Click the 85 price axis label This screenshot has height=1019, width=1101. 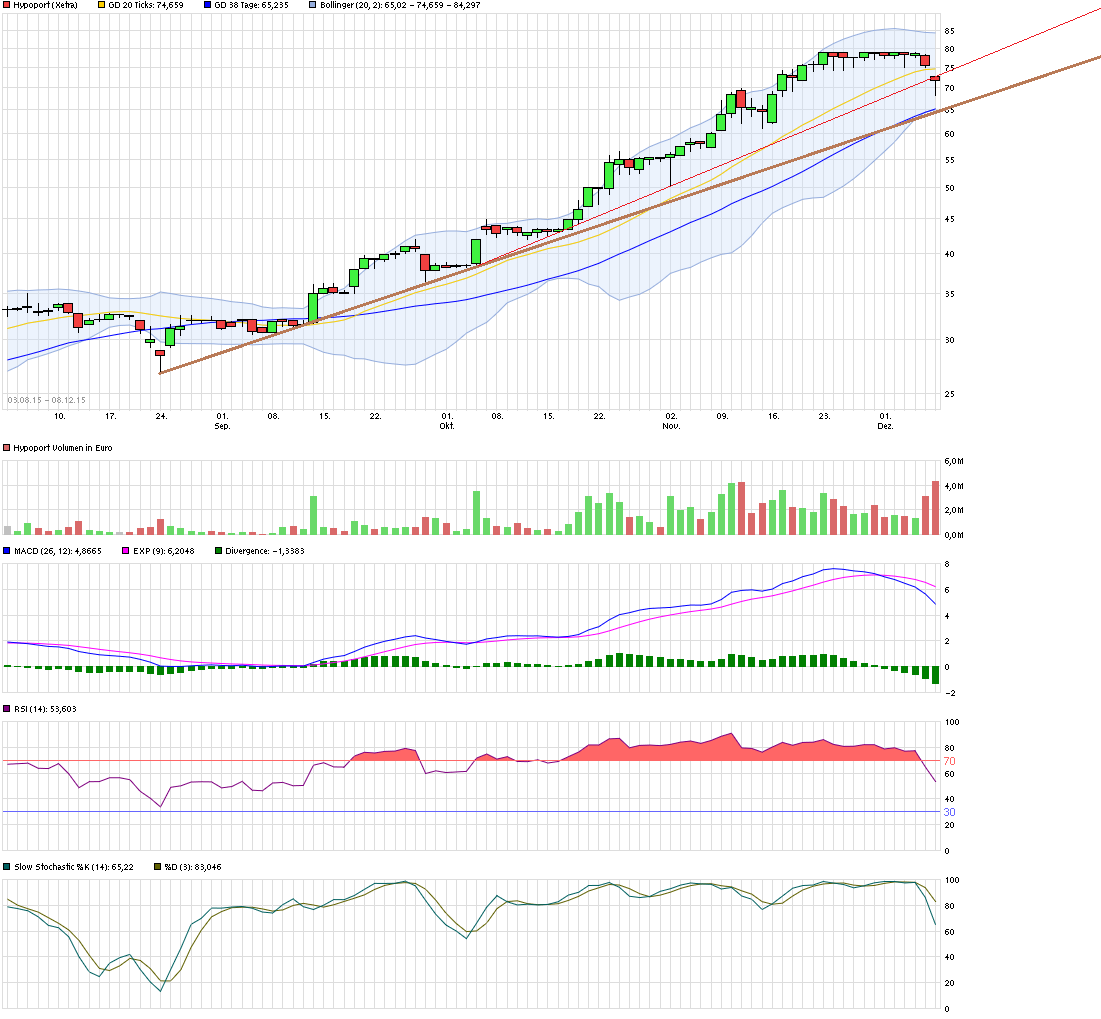pos(949,31)
